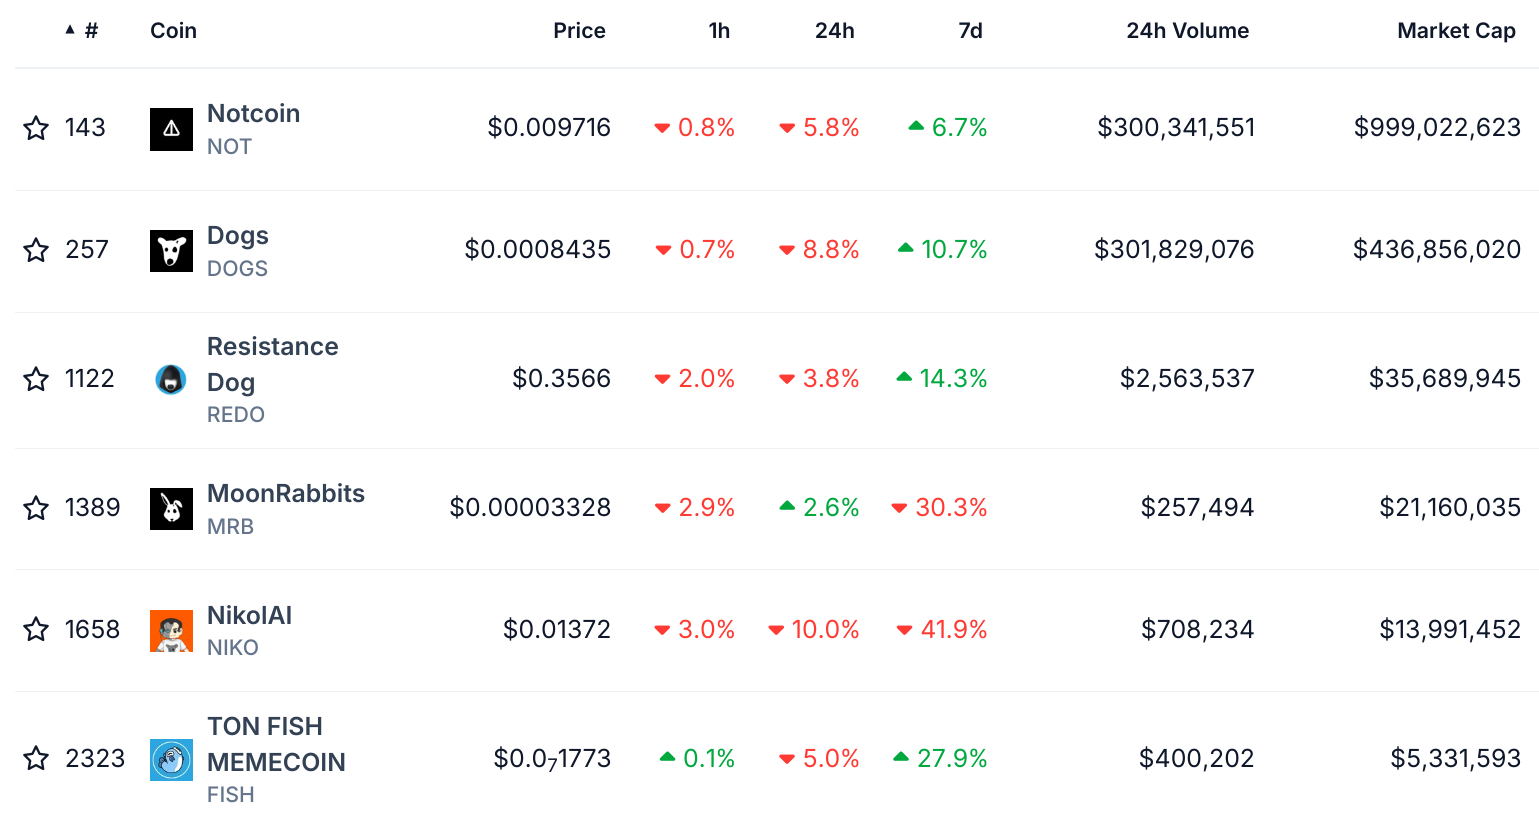Star the Resistance Dog row

click(36, 379)
